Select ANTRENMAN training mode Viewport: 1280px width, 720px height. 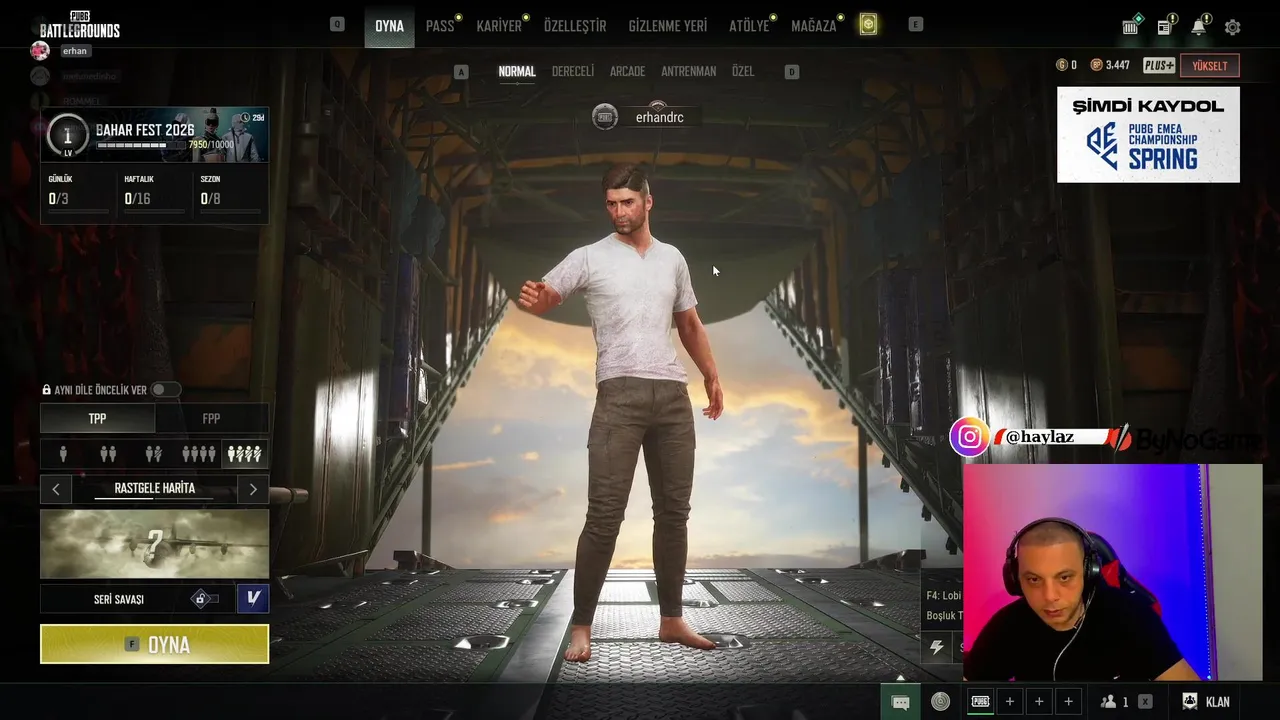688,72
